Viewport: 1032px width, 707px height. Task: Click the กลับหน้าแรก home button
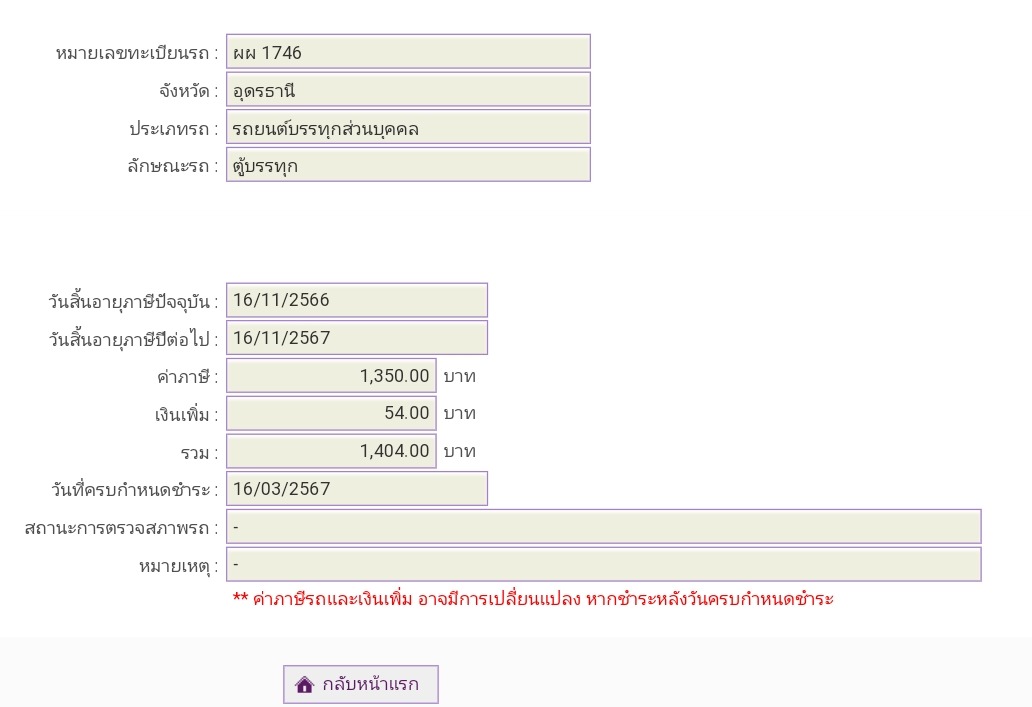coord(361,684)
